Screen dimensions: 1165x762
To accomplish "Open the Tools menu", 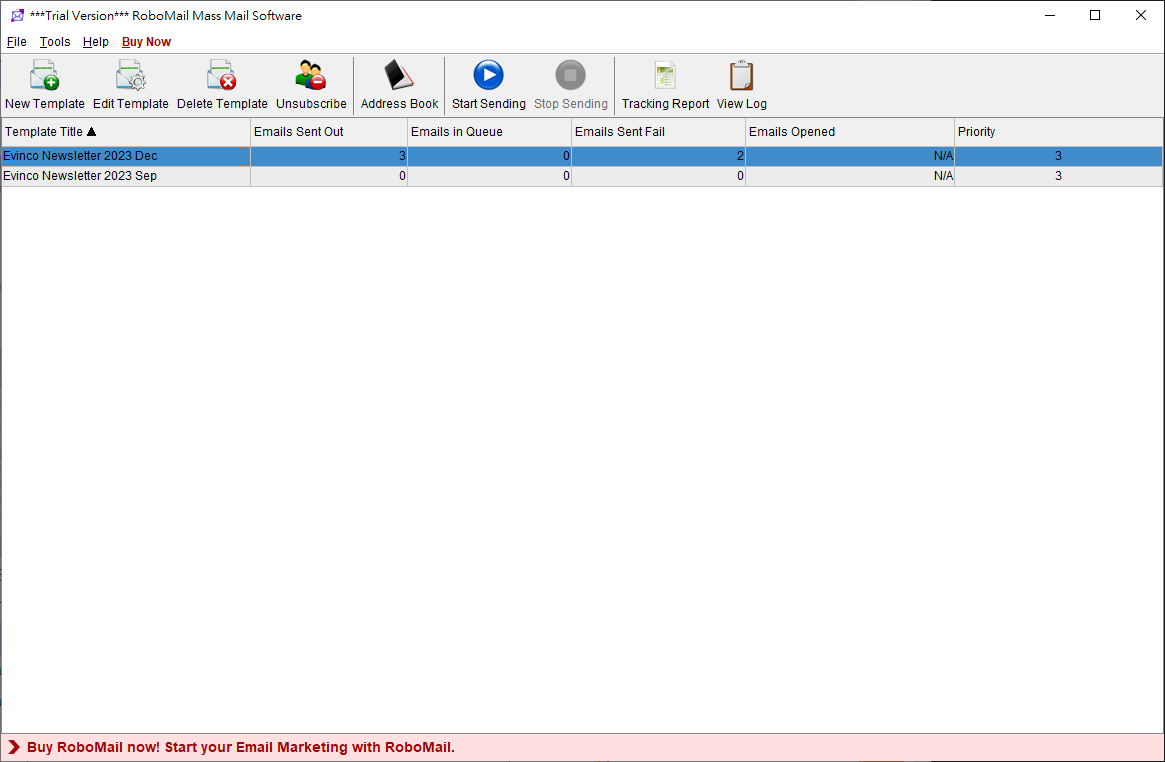I will 55,42.
